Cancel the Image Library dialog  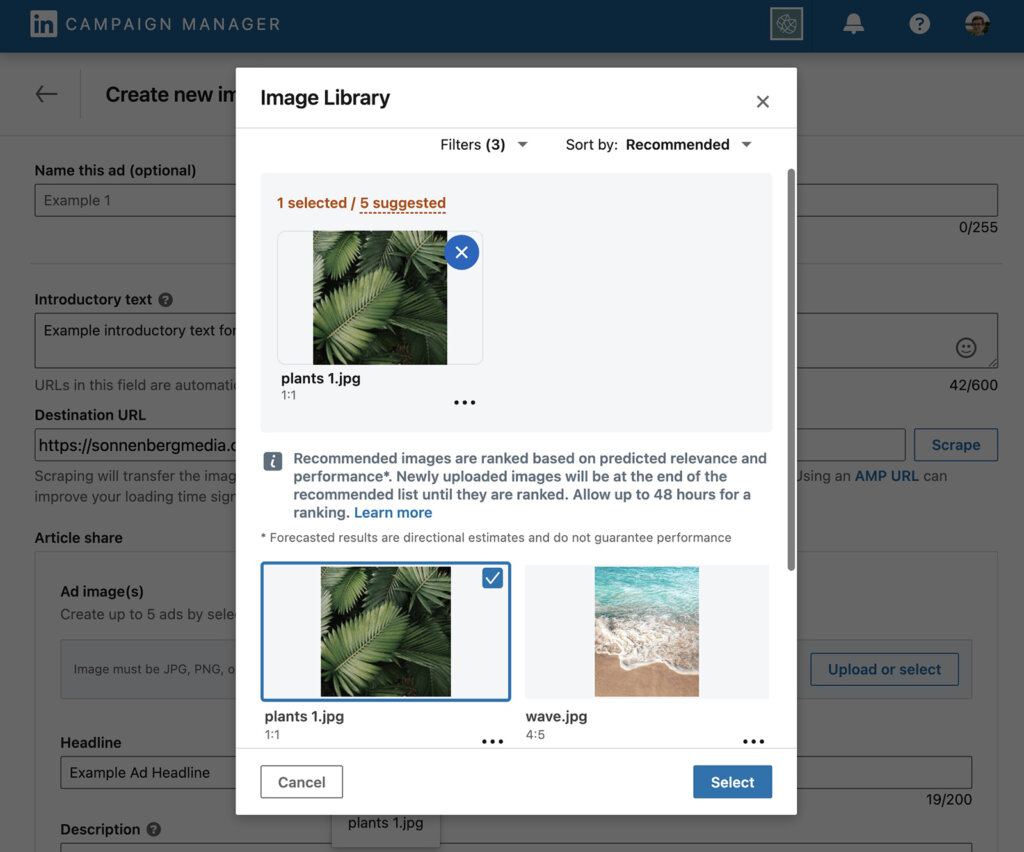tap(301, 782)
